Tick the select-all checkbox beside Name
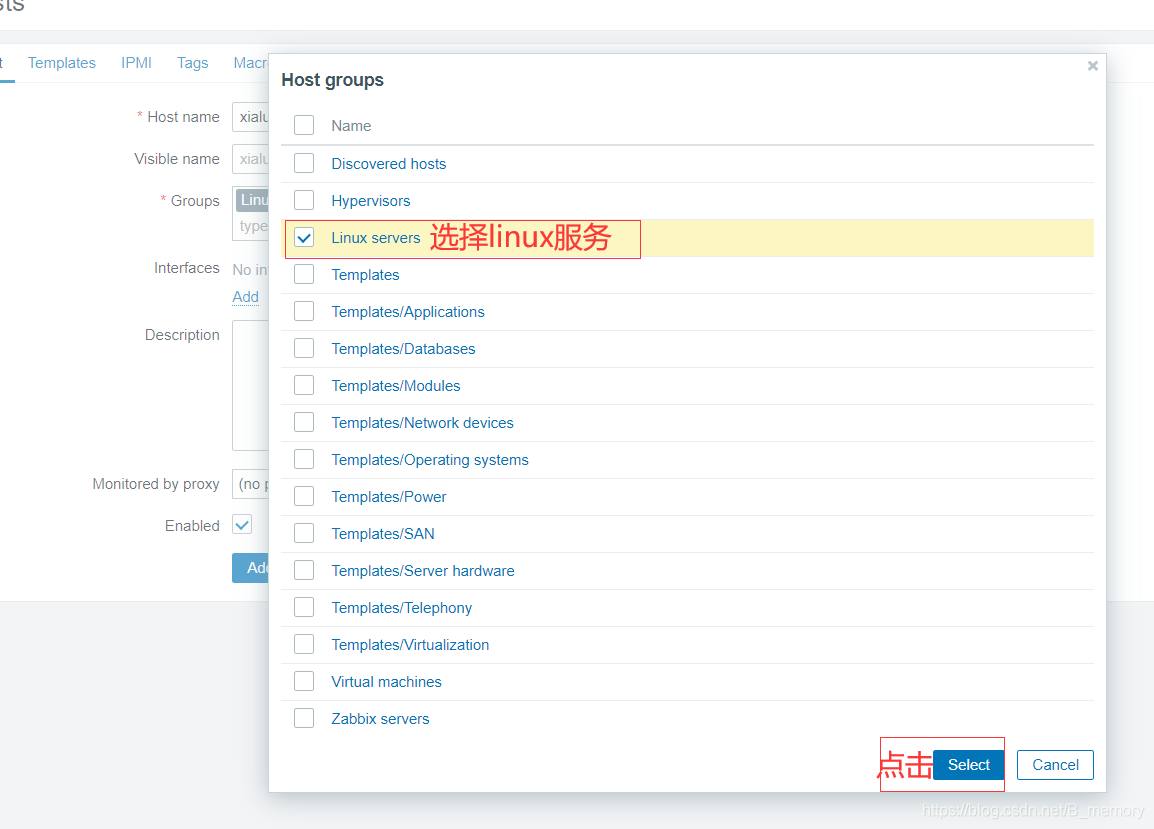1154x829 pixels. [x=304, y=125]
